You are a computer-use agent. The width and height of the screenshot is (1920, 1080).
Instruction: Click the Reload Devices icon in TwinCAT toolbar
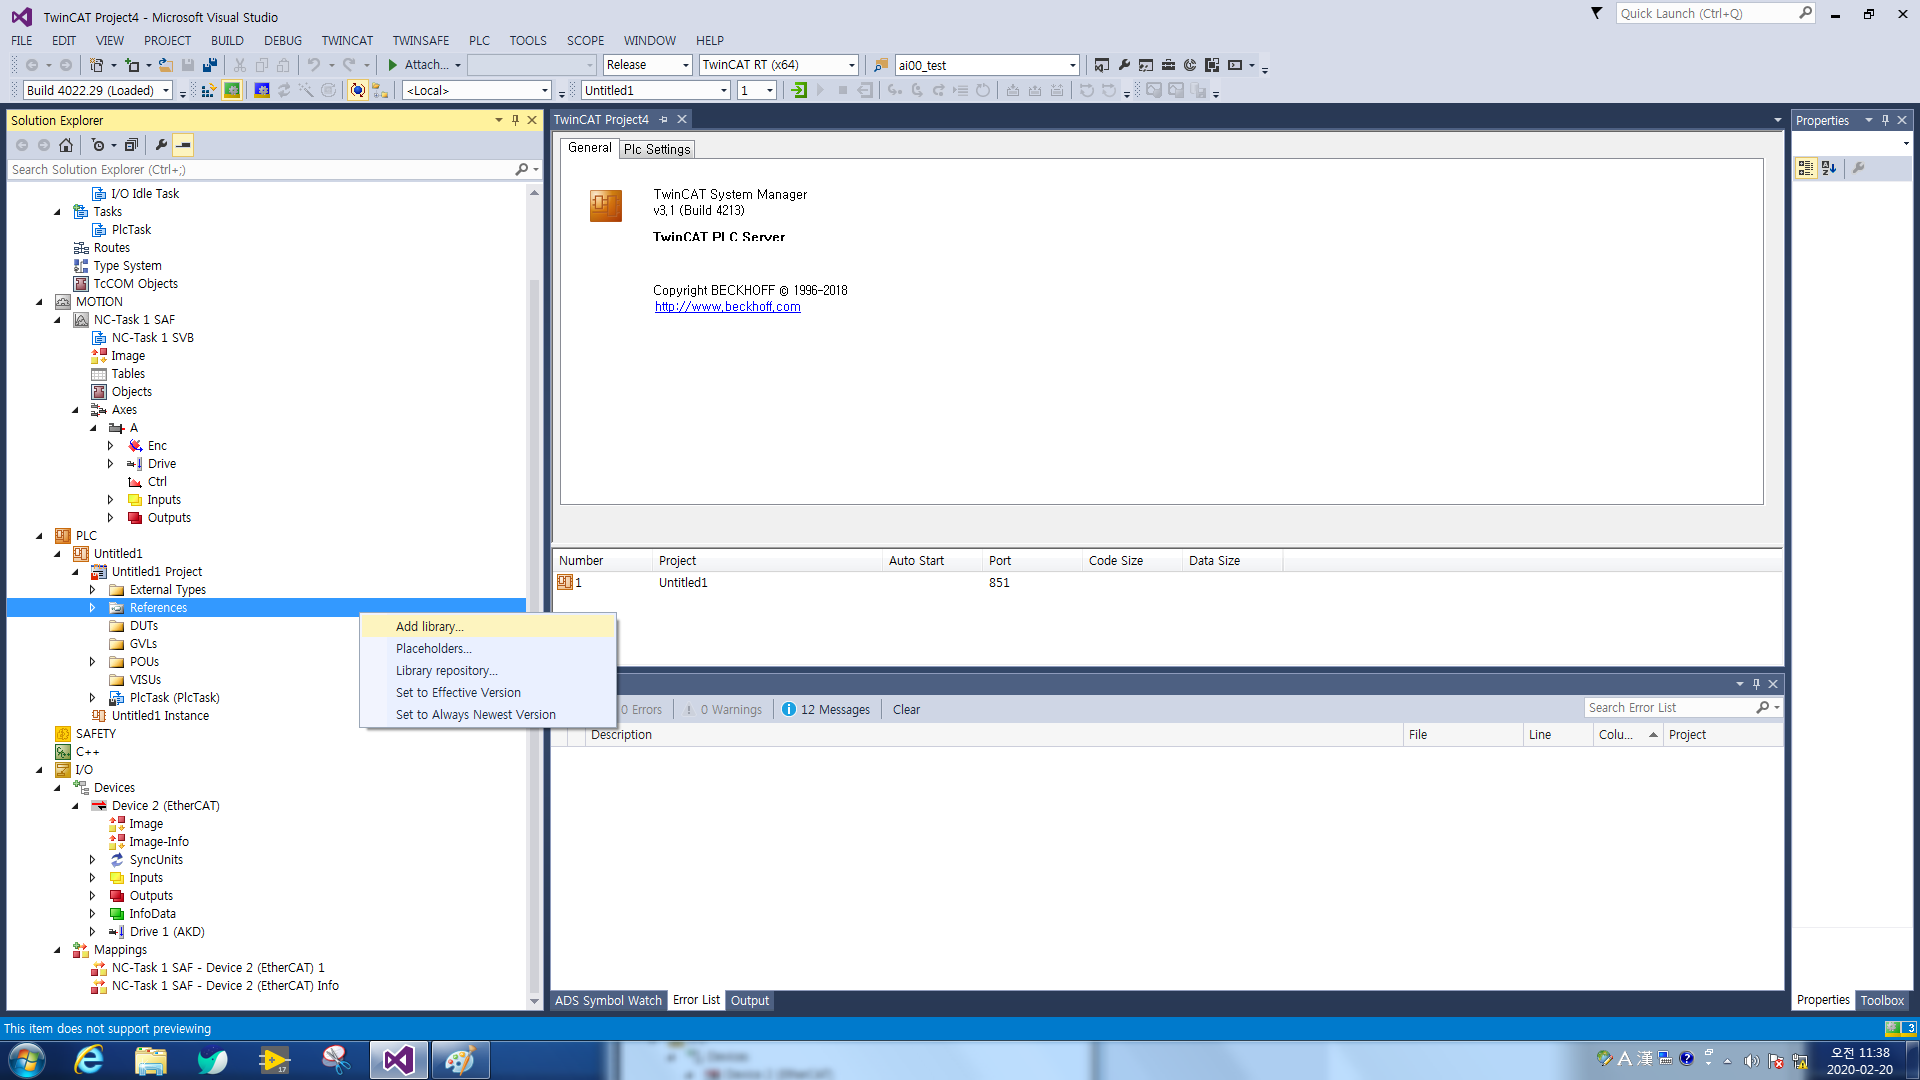(x=284, y=91)
